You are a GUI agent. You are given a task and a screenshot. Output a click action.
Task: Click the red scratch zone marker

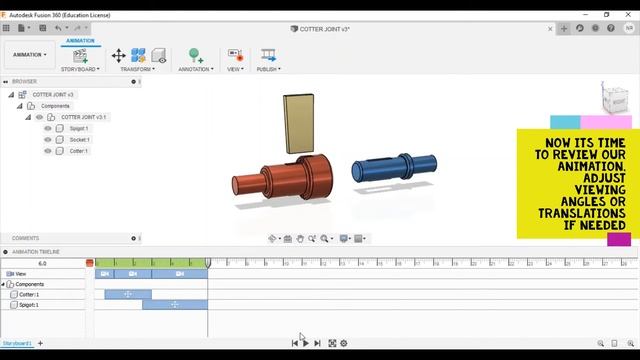[x=90, y=263]
